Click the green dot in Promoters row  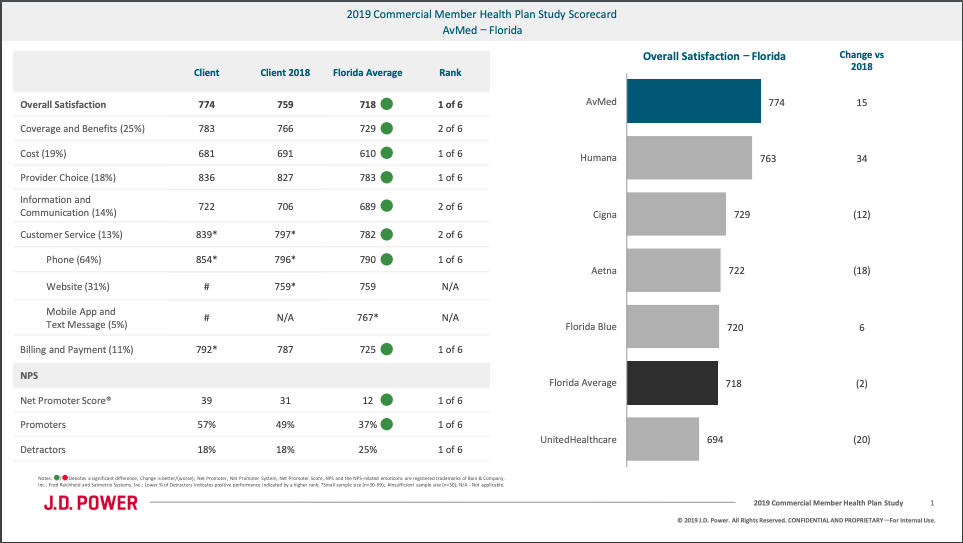386,424
